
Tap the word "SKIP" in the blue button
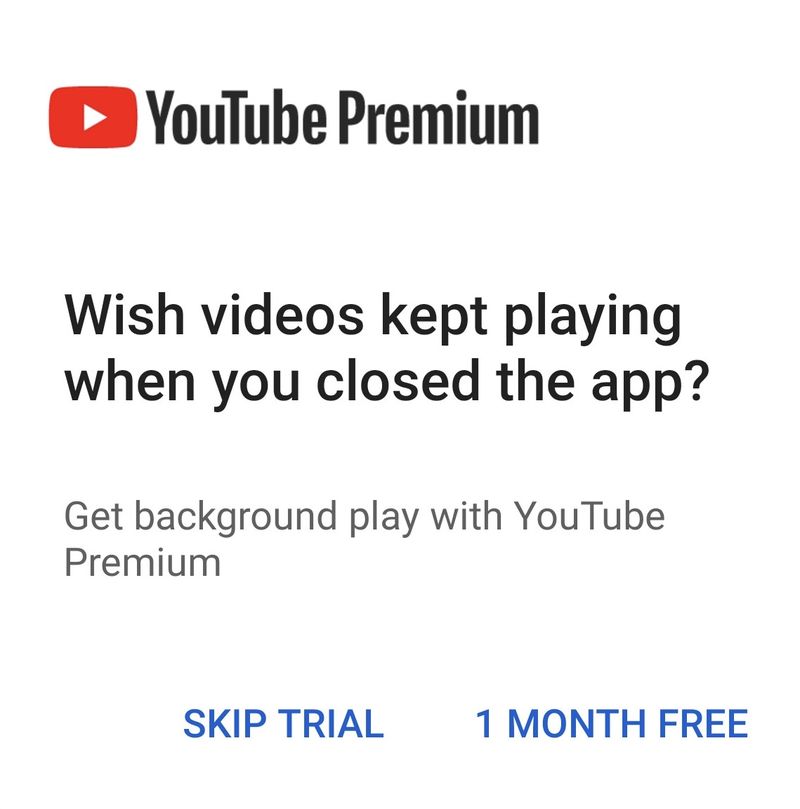point(225,724)
